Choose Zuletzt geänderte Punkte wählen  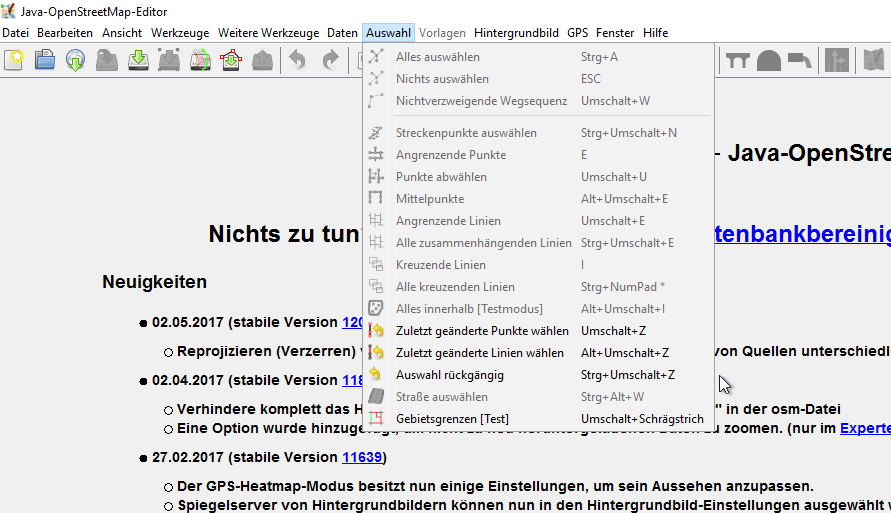538,331
